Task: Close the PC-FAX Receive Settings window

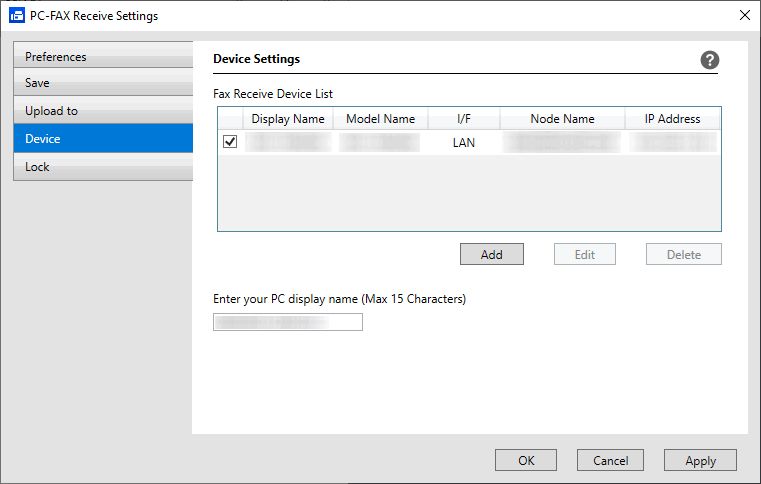Action: click(x=744, y=15)
